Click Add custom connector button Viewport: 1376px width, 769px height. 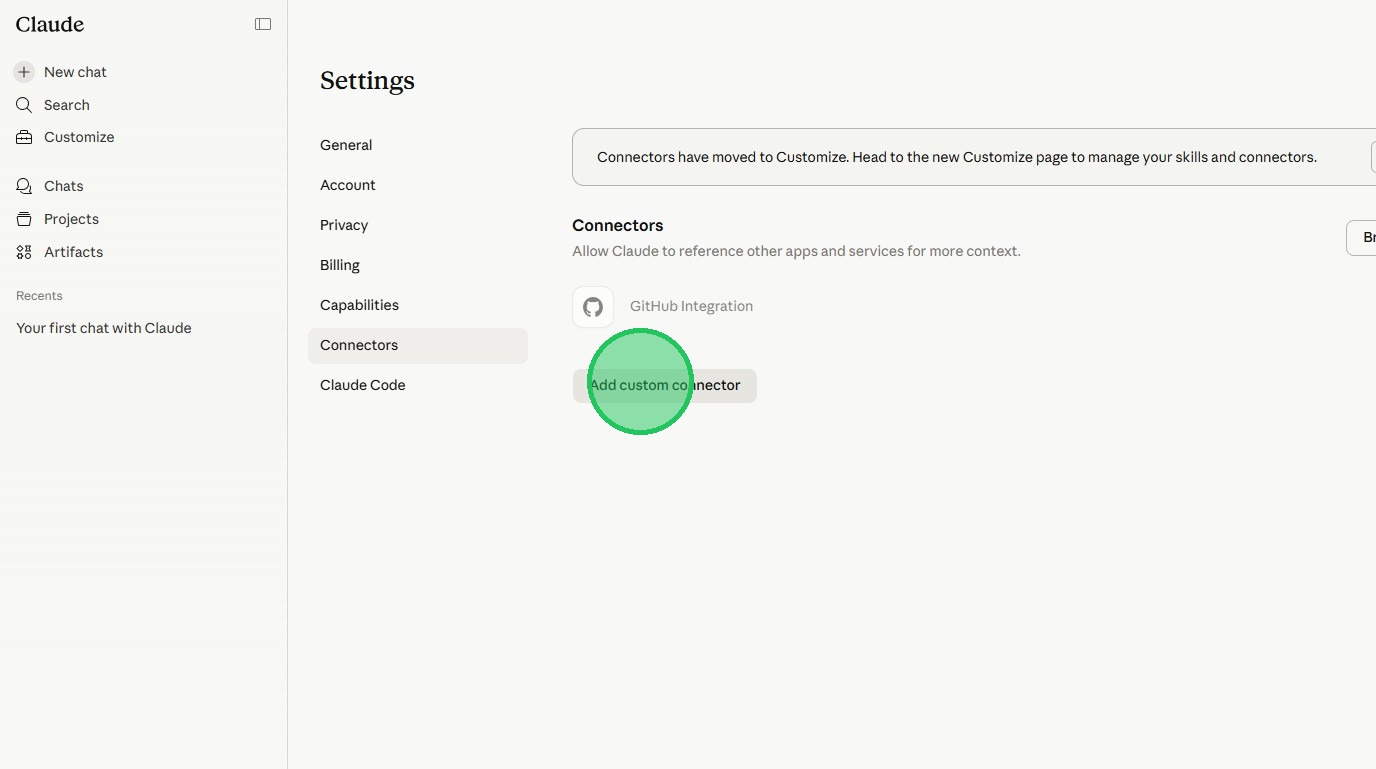(x=665, y=386)
